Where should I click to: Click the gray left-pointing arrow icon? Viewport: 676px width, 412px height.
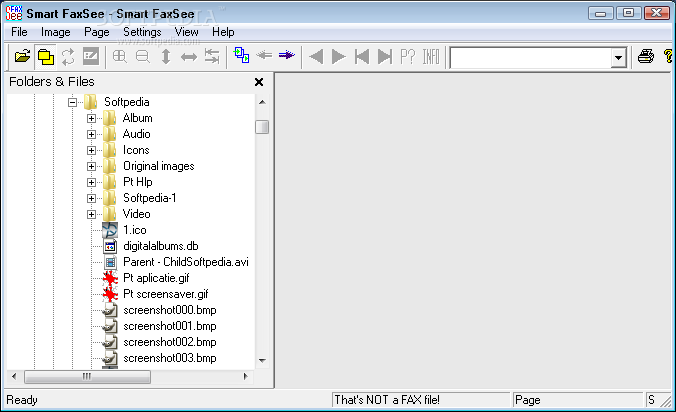(x=264, y=55)
